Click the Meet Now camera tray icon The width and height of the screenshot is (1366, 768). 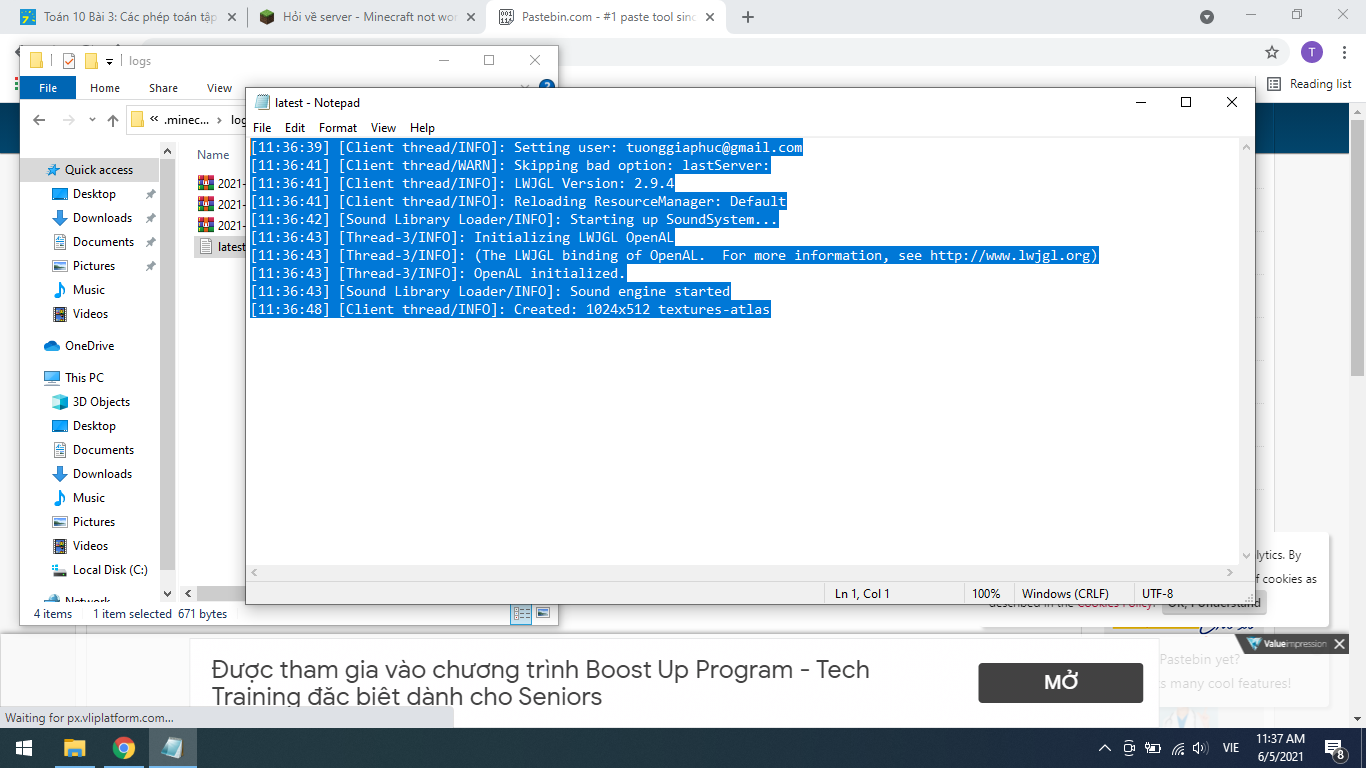[x=1129, y=748]
